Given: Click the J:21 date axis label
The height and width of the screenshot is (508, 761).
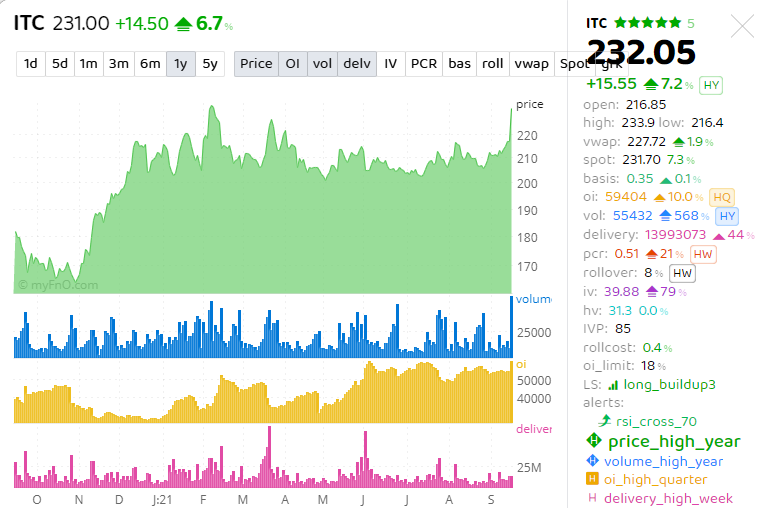Looking at the screenshot, I should tap(162, 499).
